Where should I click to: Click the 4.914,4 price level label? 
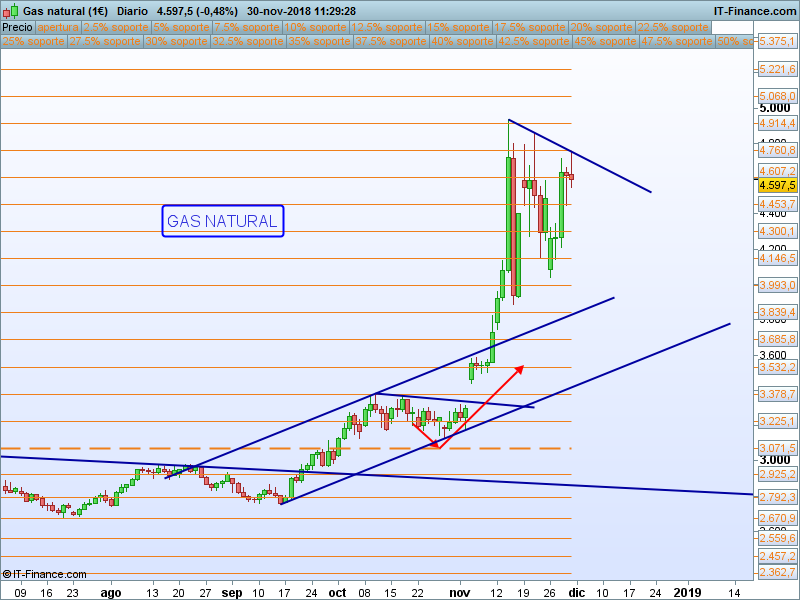pyautogui.click(x=777, y=123)
